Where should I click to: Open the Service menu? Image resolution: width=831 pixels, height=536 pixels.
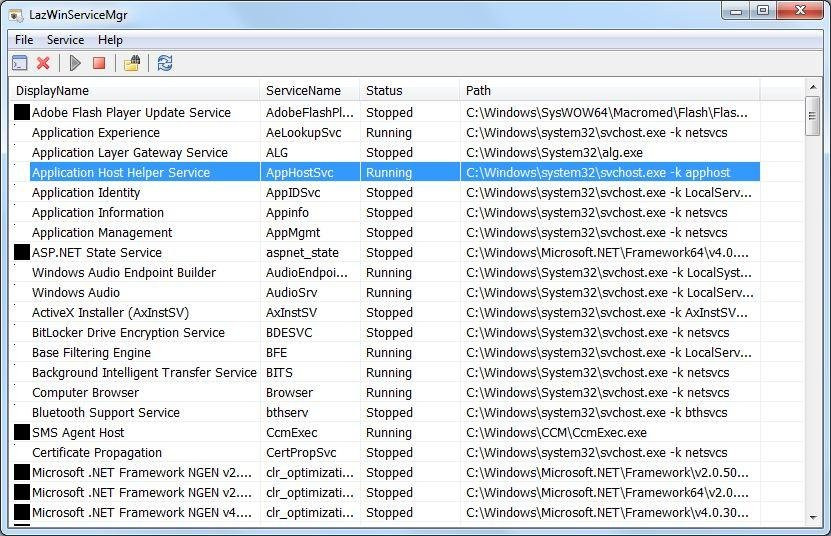(65, 40)
